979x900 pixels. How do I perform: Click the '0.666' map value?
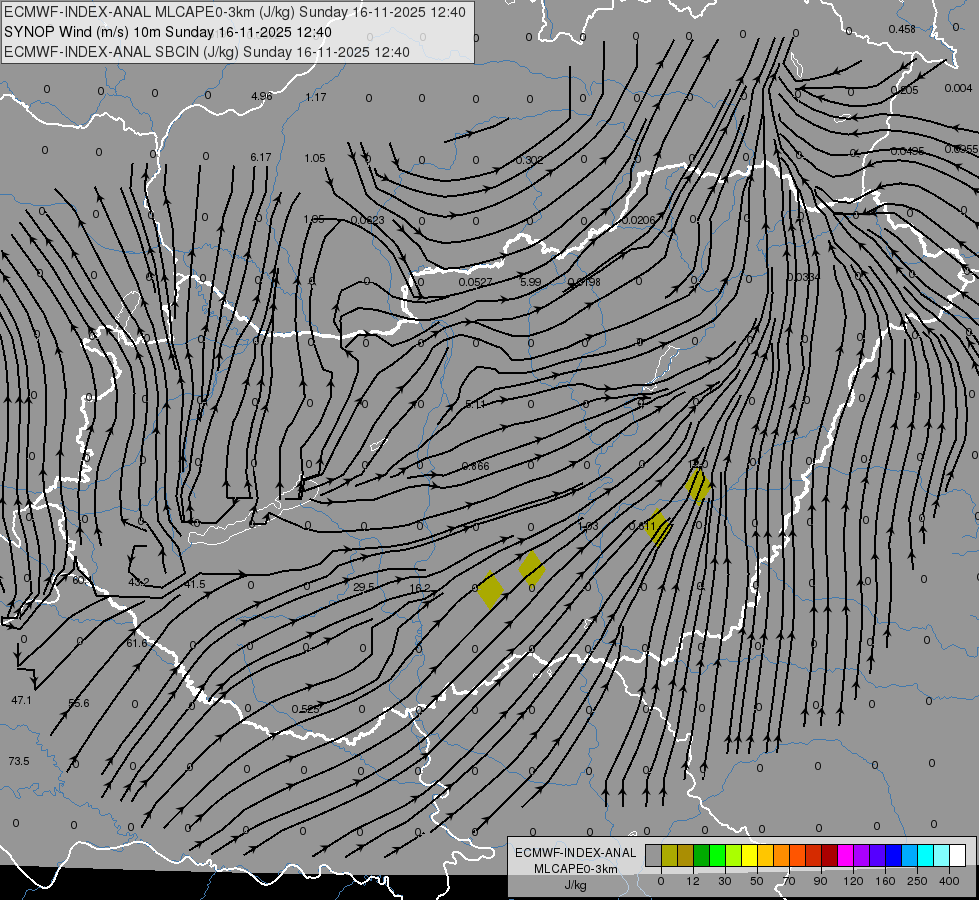476,466
